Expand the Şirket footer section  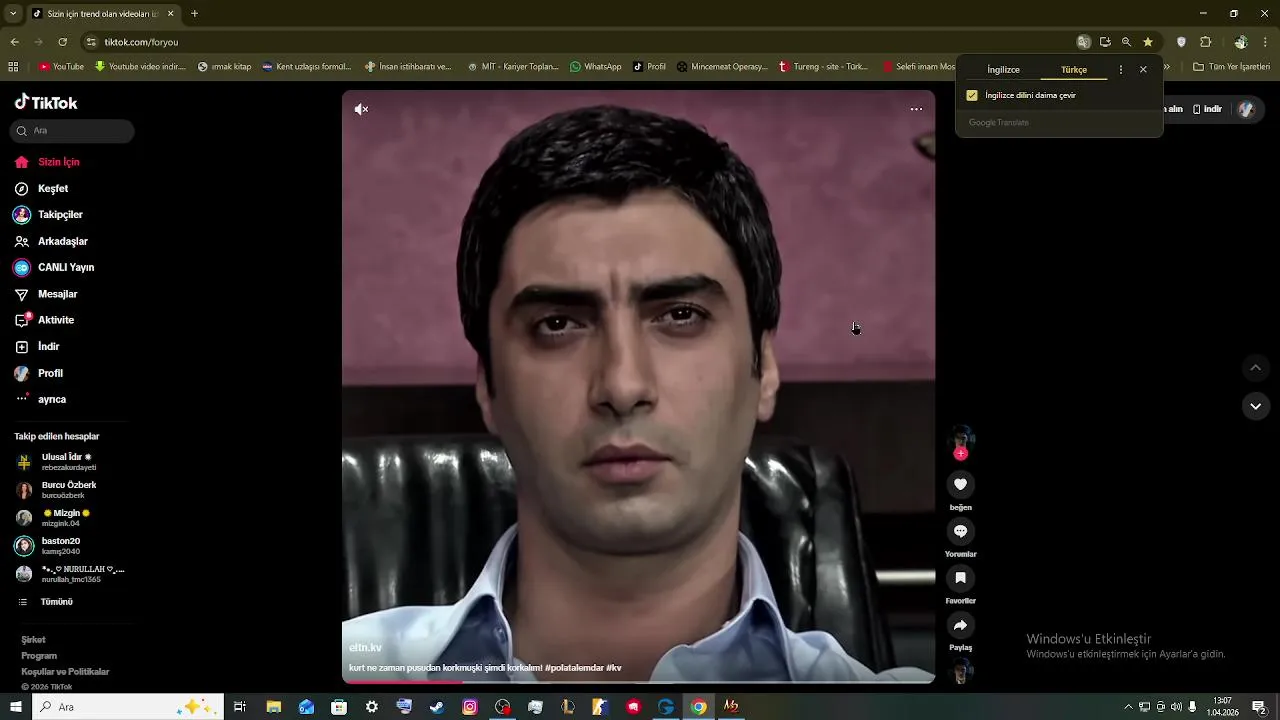click(34, 640)
